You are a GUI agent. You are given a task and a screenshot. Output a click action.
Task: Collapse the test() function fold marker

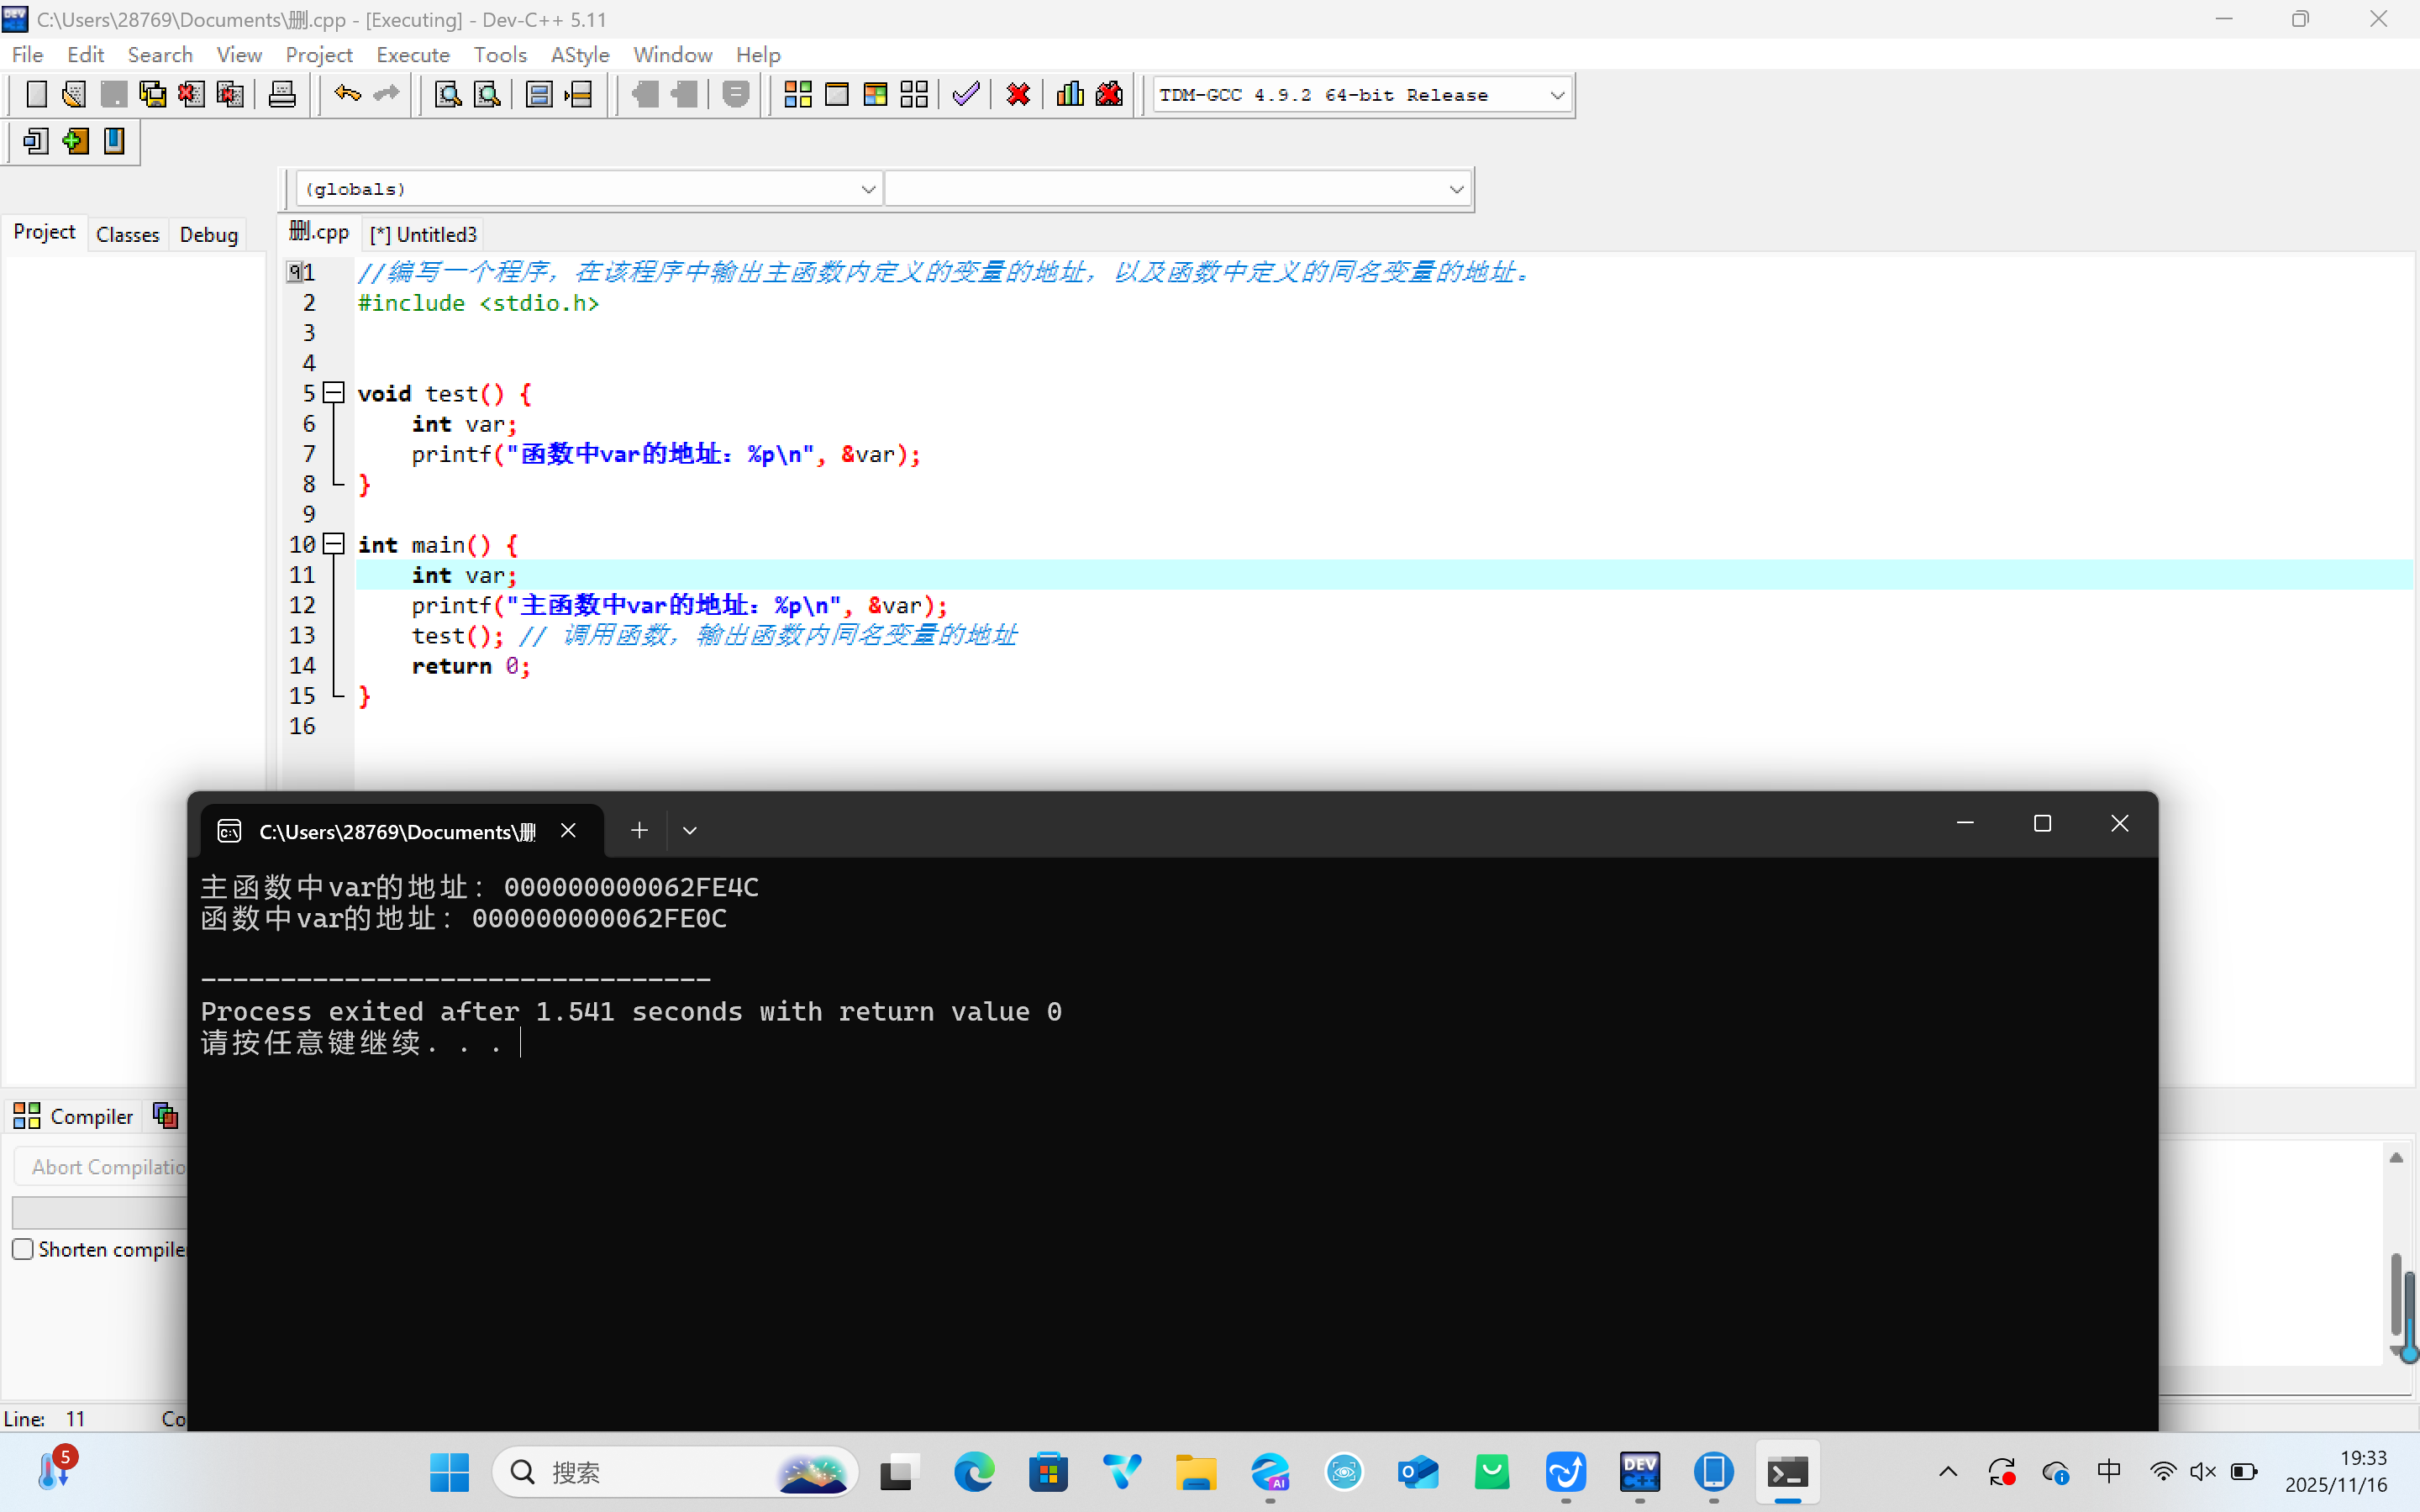coord(335,393)
